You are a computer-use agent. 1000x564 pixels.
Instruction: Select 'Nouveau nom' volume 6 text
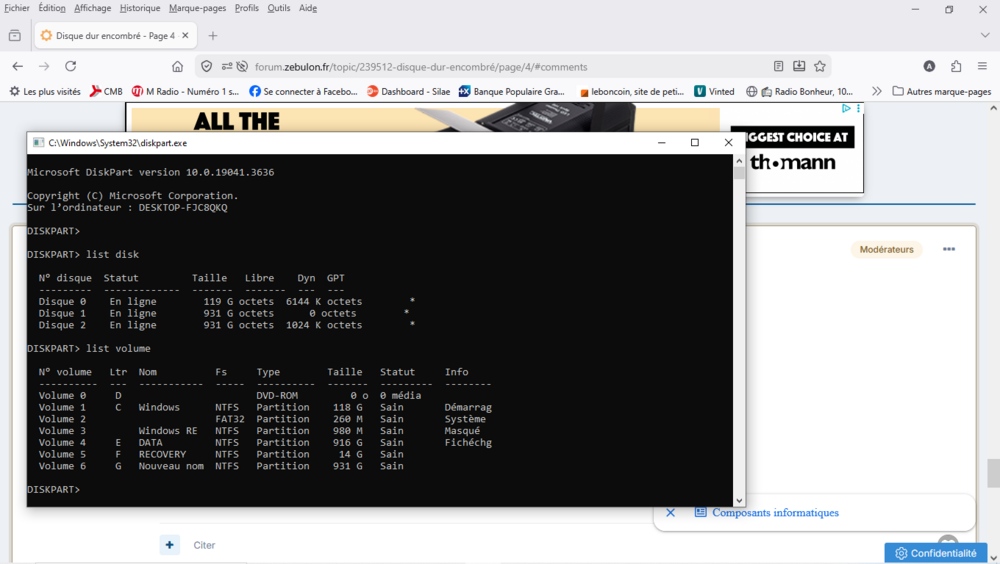(x=171, y=466)
